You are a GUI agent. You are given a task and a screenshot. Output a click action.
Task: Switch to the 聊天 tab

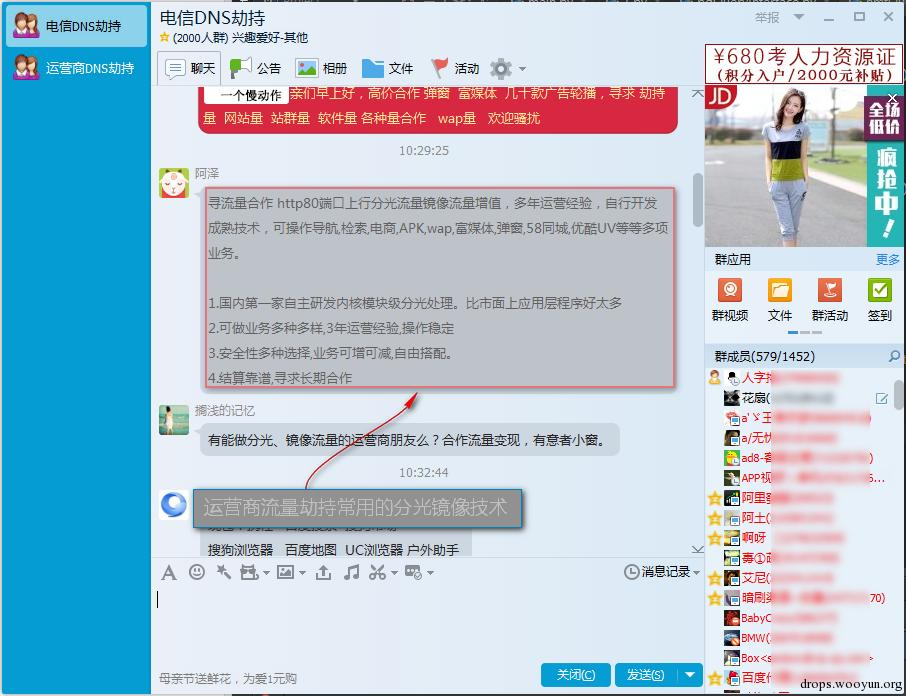[x=190, y=68]
